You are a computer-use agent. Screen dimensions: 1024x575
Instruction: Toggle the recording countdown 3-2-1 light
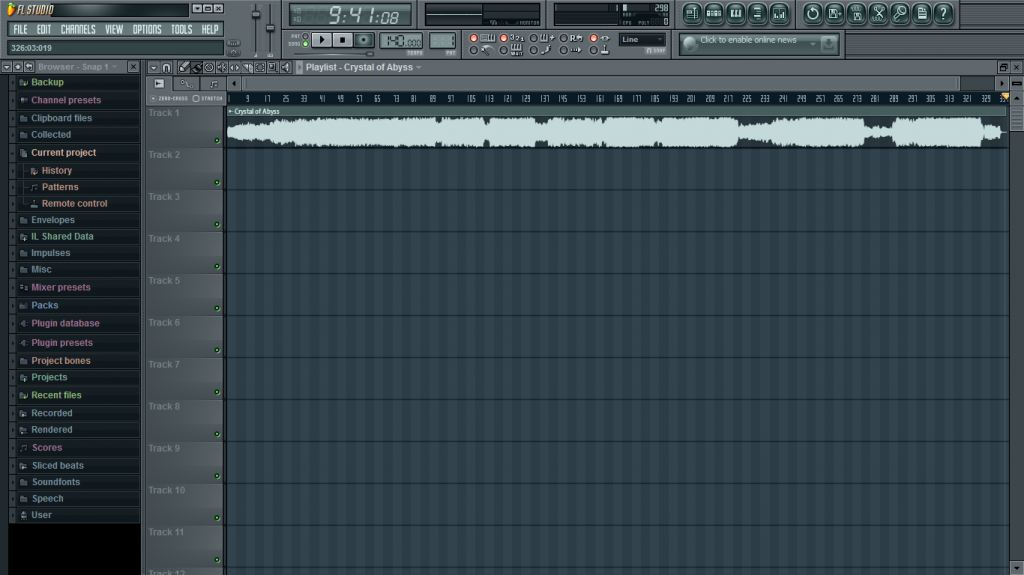[x=504, y=38]
